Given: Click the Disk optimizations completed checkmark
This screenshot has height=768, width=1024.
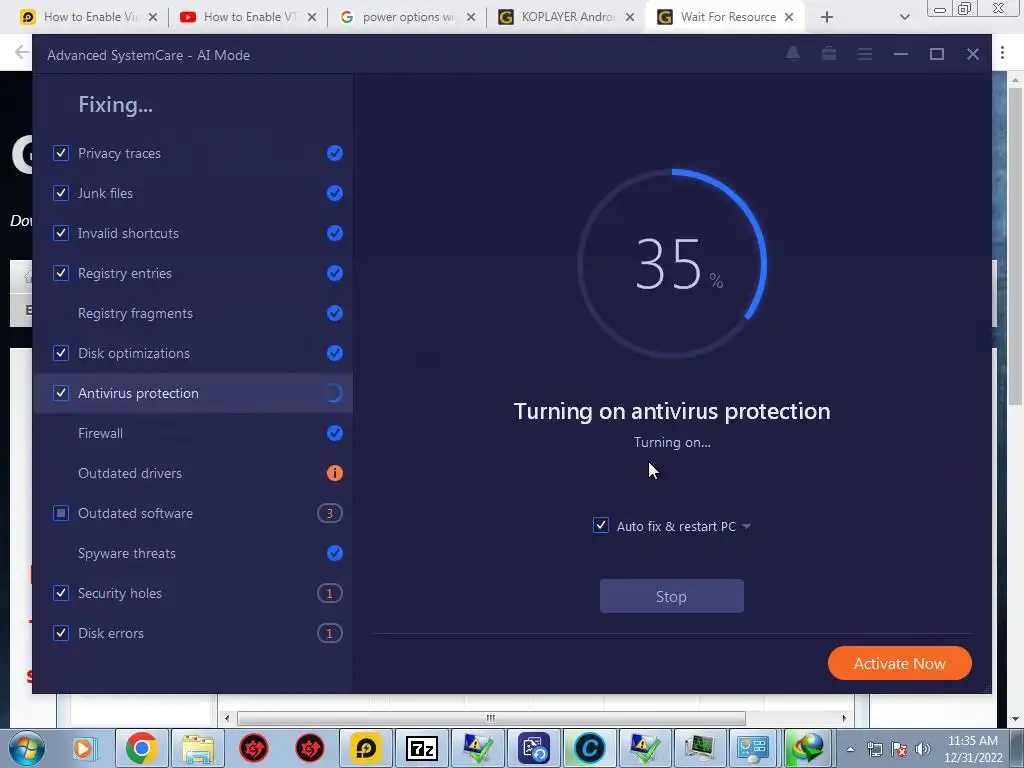Looking at the screenshot, I should click(334, 353).
